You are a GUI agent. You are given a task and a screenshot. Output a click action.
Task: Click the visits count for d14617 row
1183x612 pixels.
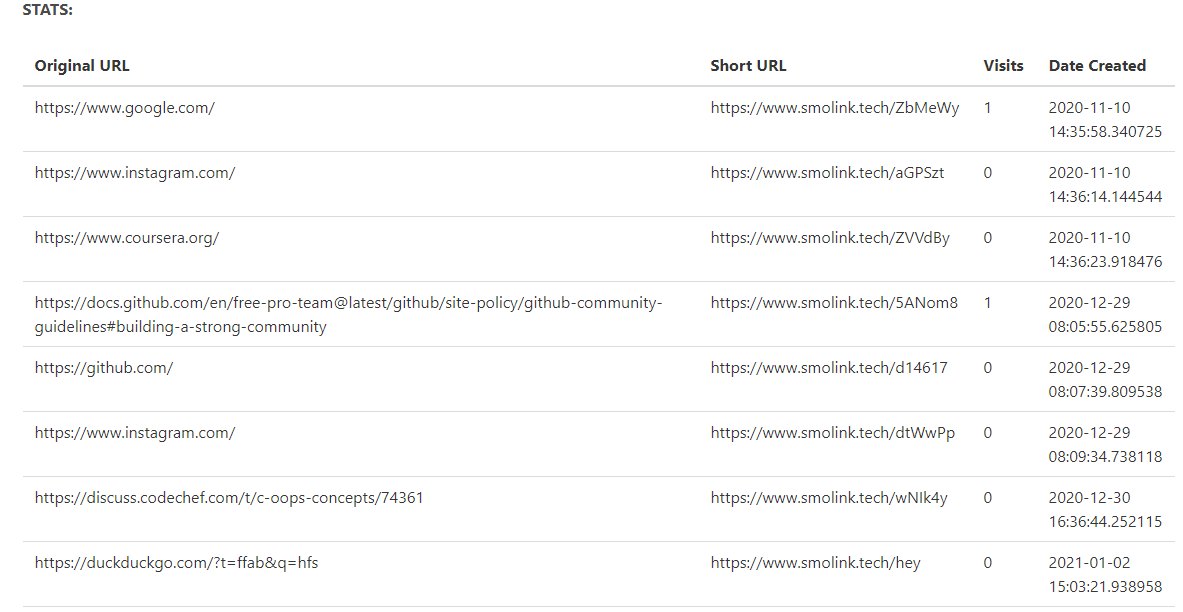tap(988, 368)
